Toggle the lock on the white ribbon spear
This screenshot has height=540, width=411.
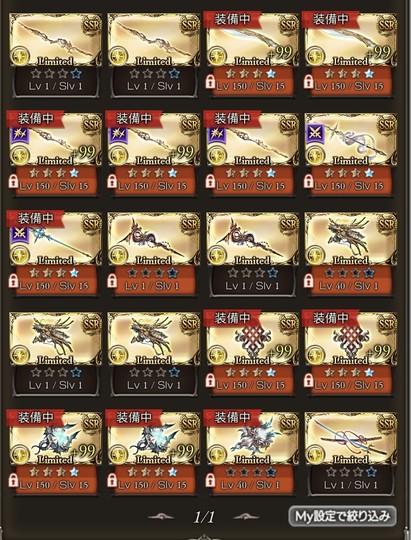308,181
